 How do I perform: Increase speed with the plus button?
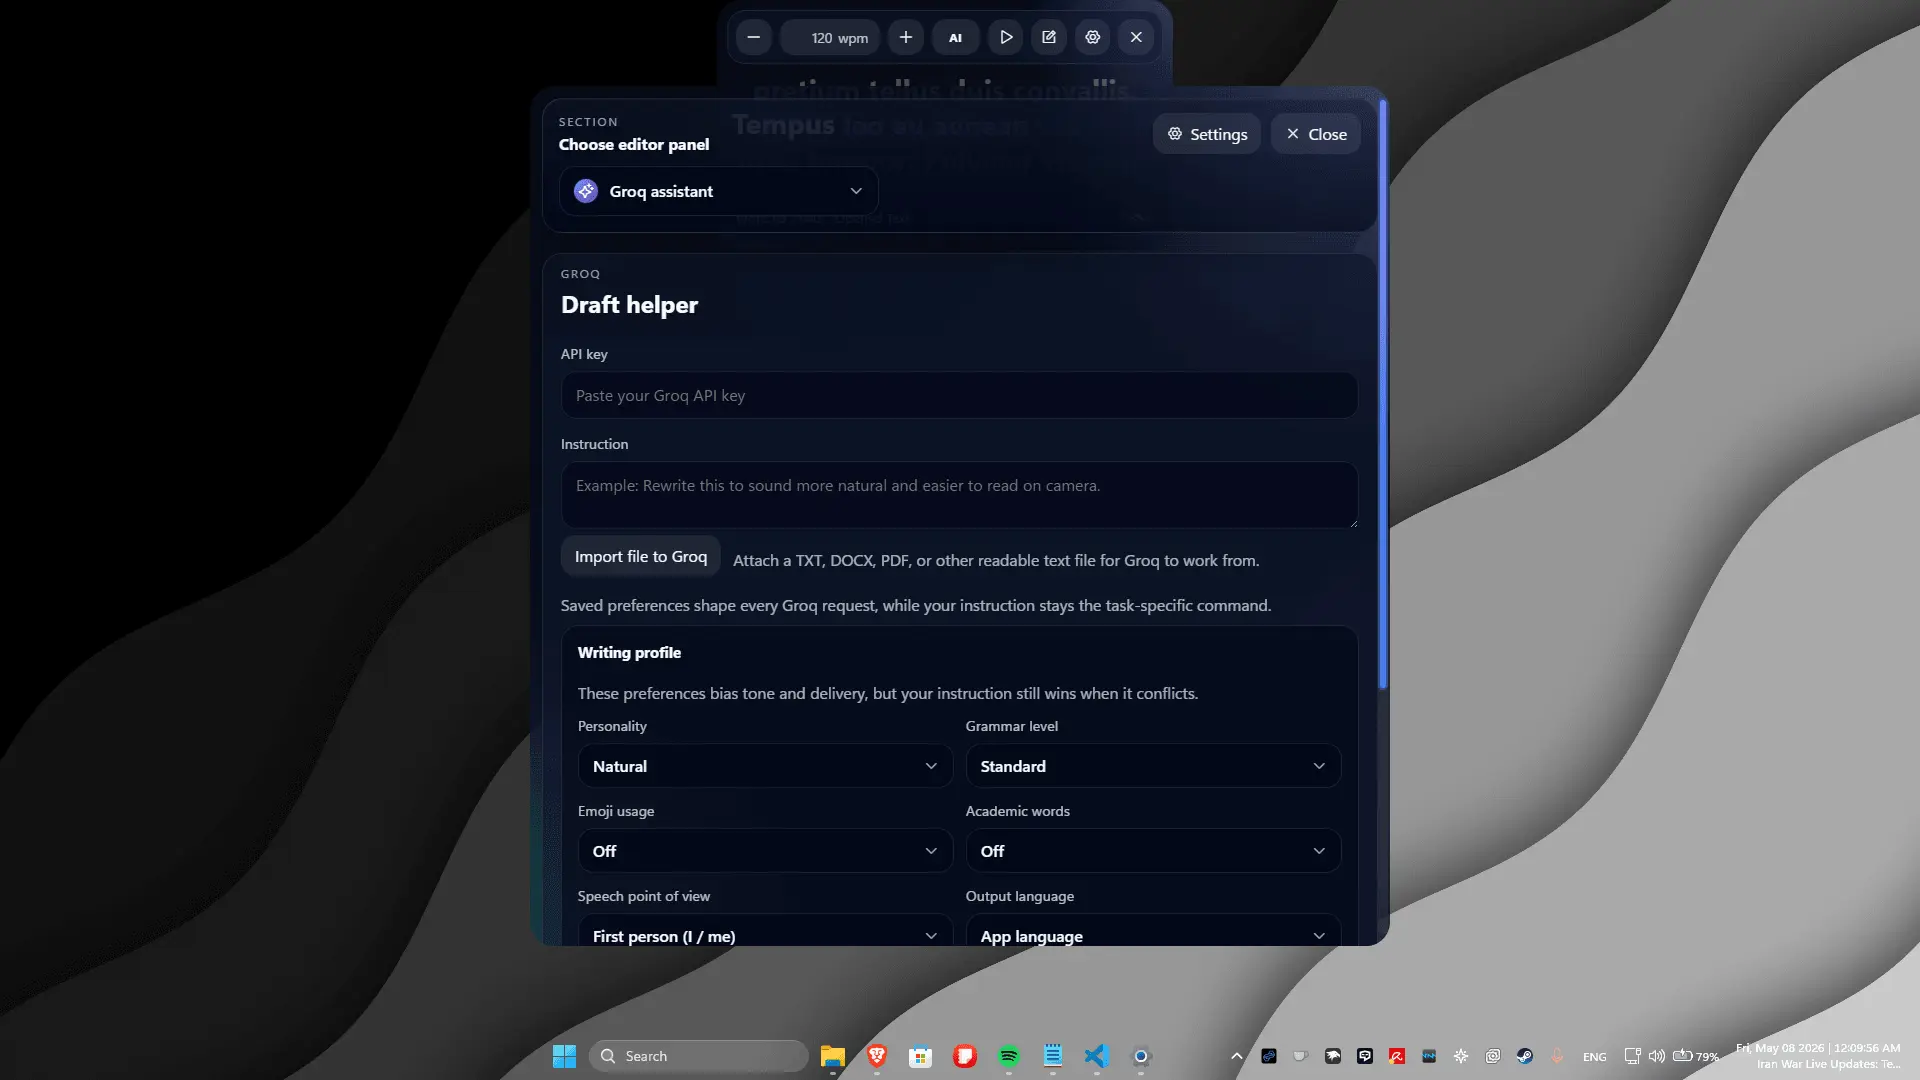(x=906, y=37)
